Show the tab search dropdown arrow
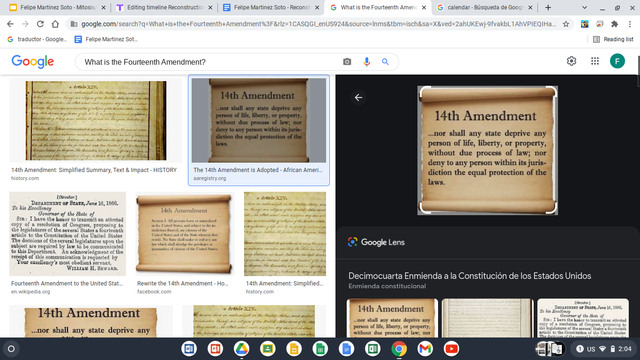 coord(584,7)
